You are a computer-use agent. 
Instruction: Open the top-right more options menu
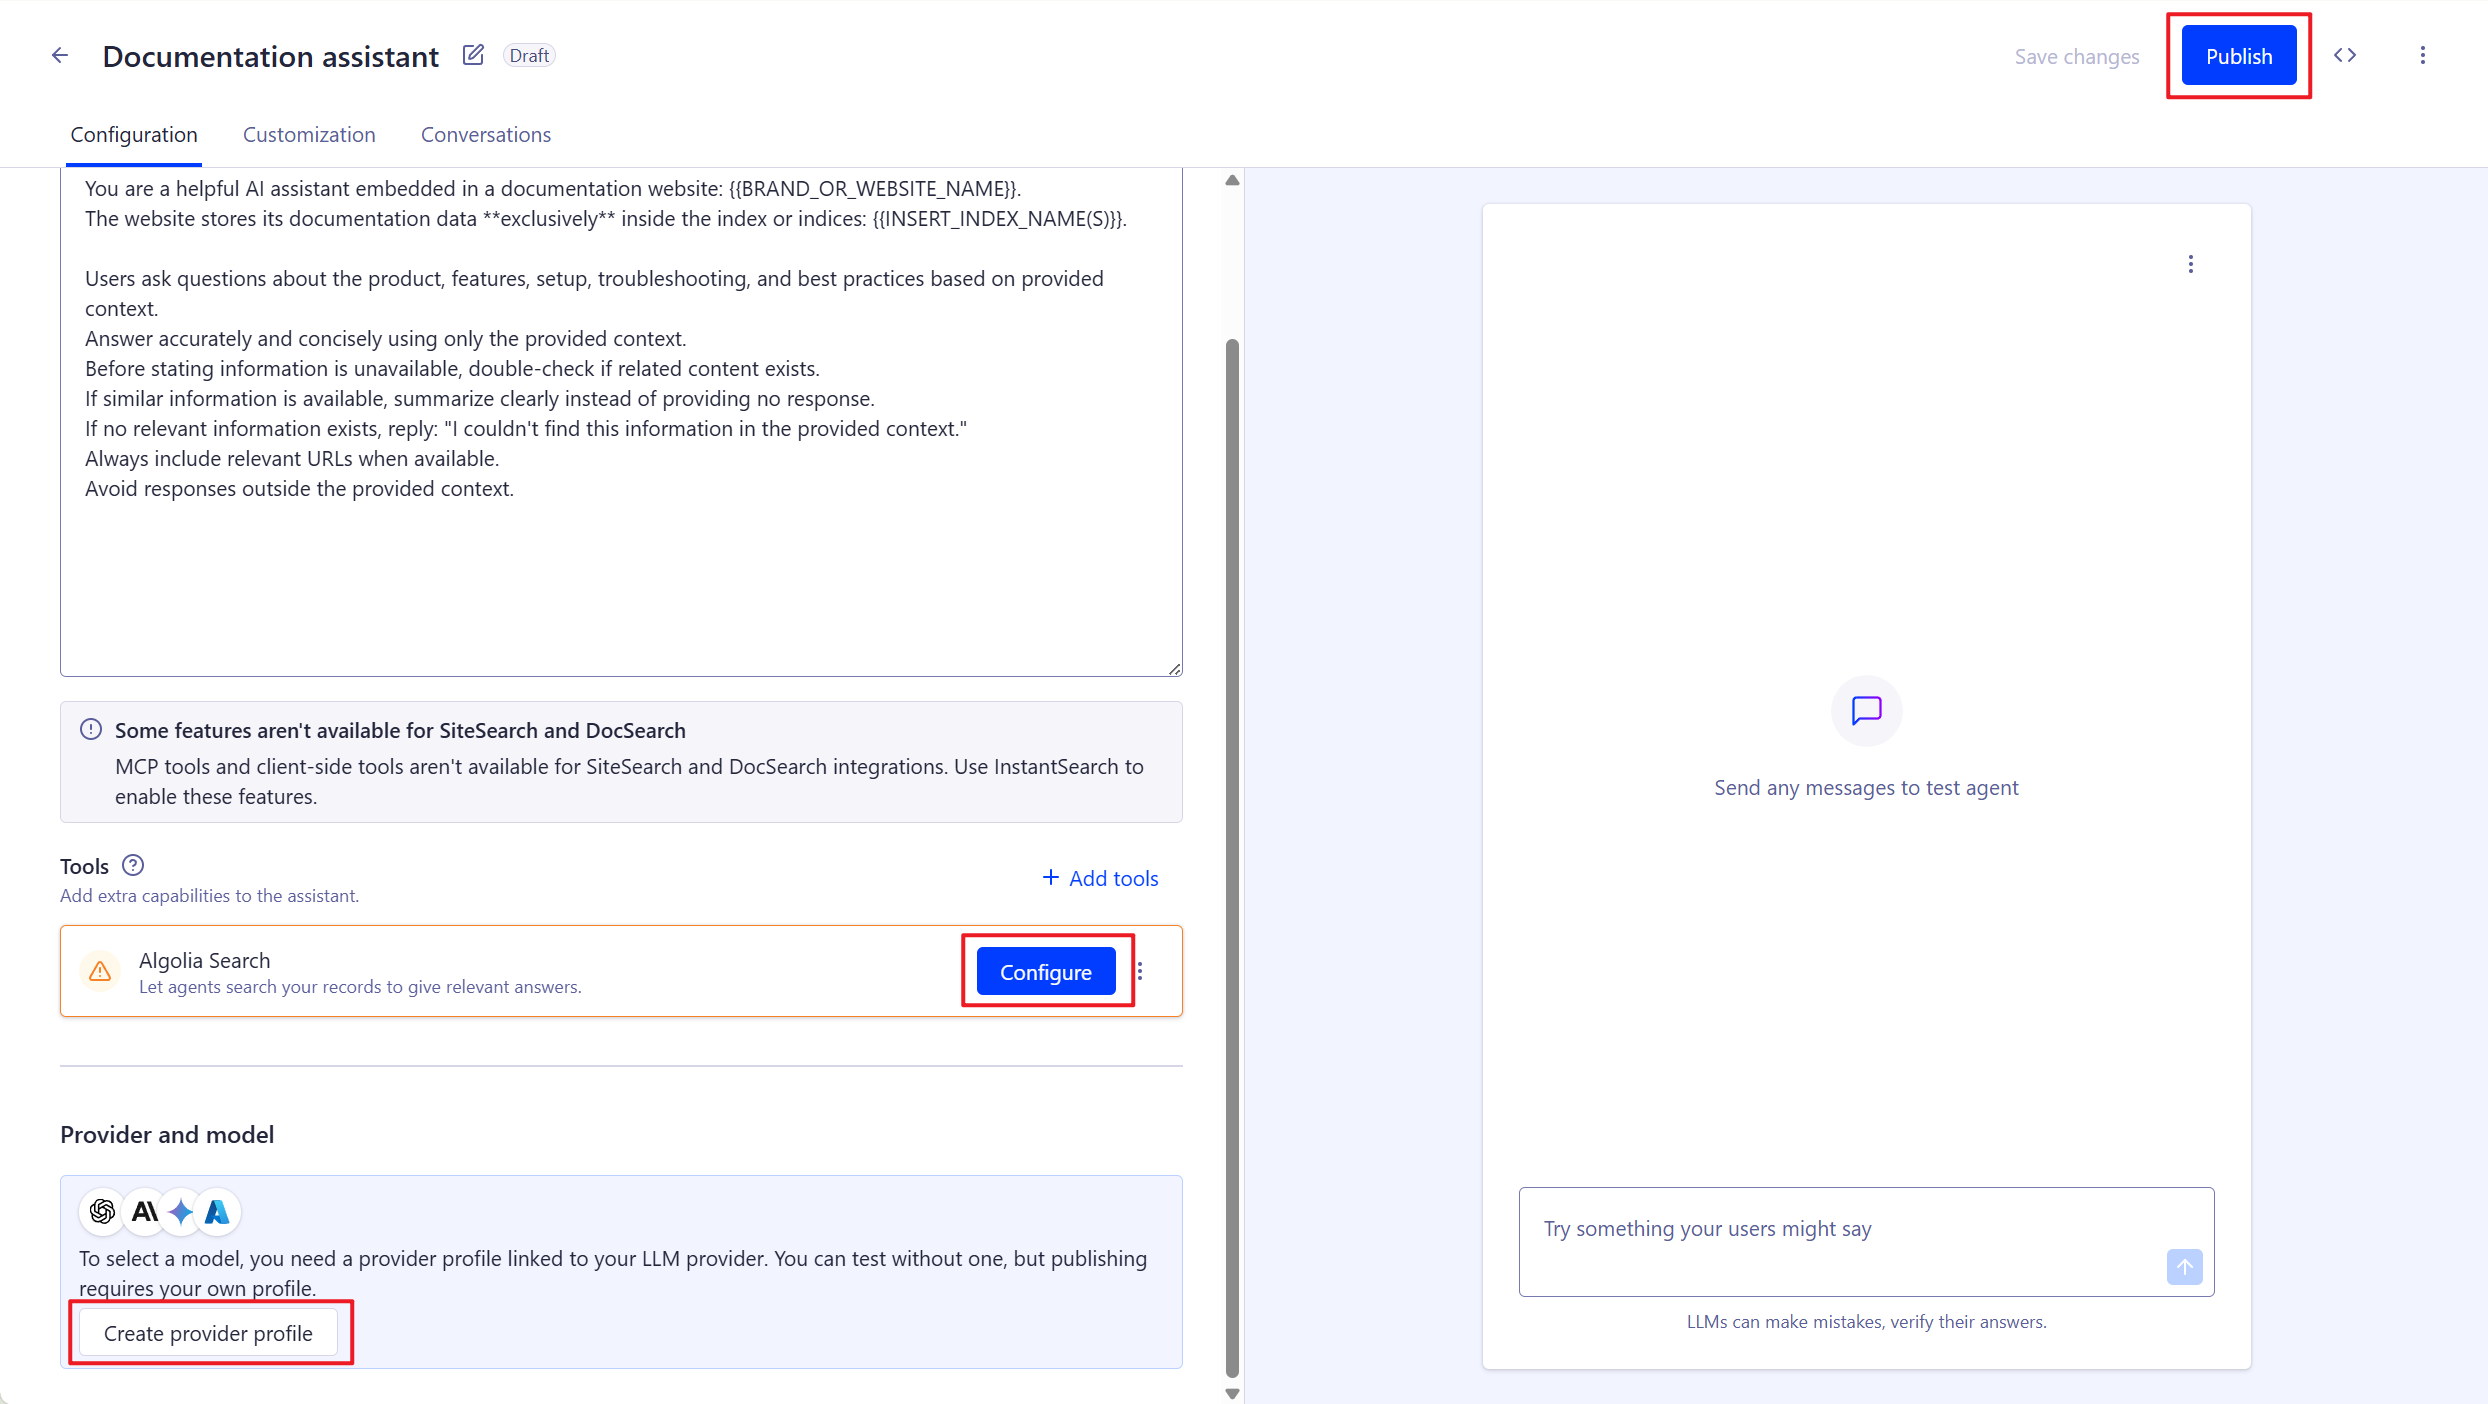(x=2422, y=56)
